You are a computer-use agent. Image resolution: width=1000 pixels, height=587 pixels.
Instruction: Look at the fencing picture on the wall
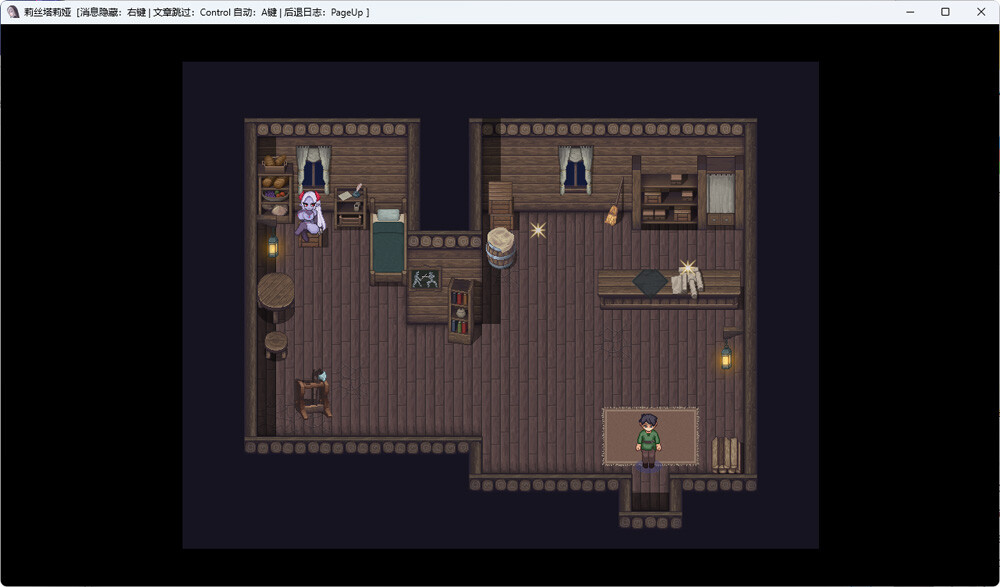click(x=425, y=279)
